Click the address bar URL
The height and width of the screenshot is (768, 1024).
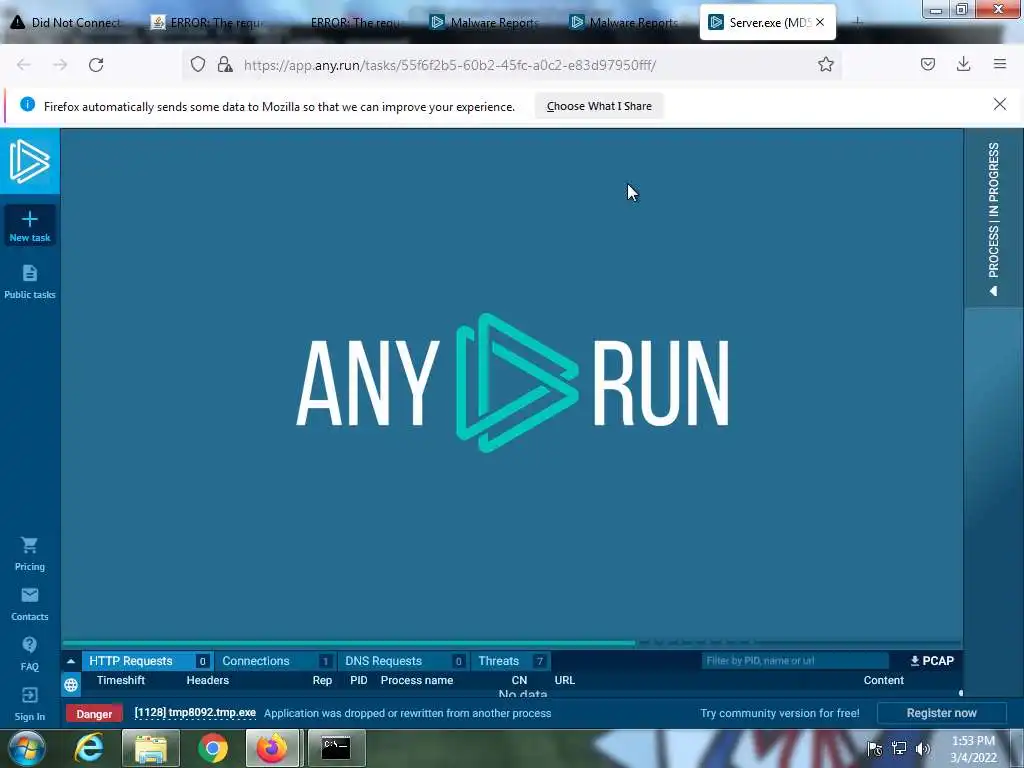coord(450,65)
